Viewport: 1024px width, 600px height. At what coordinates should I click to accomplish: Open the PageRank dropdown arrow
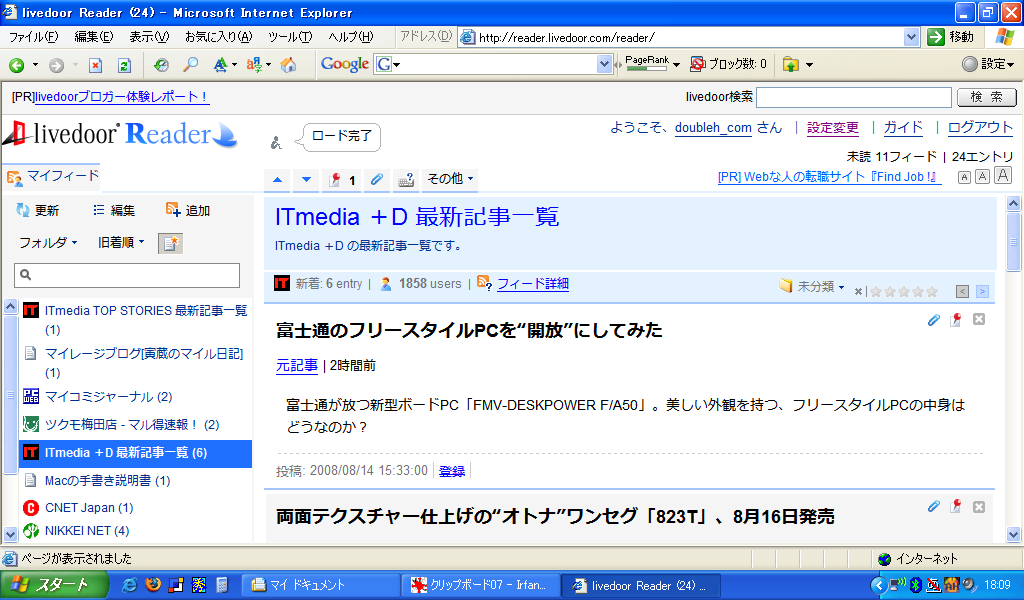[x=676, y=65]
